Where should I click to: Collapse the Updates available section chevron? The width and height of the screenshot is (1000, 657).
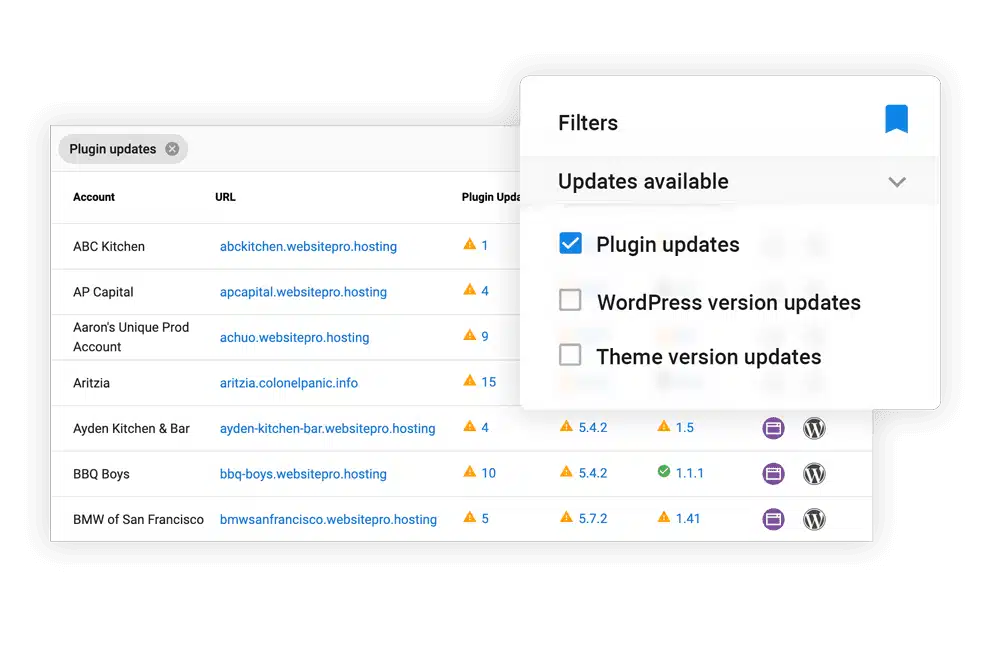click(897, 182)
